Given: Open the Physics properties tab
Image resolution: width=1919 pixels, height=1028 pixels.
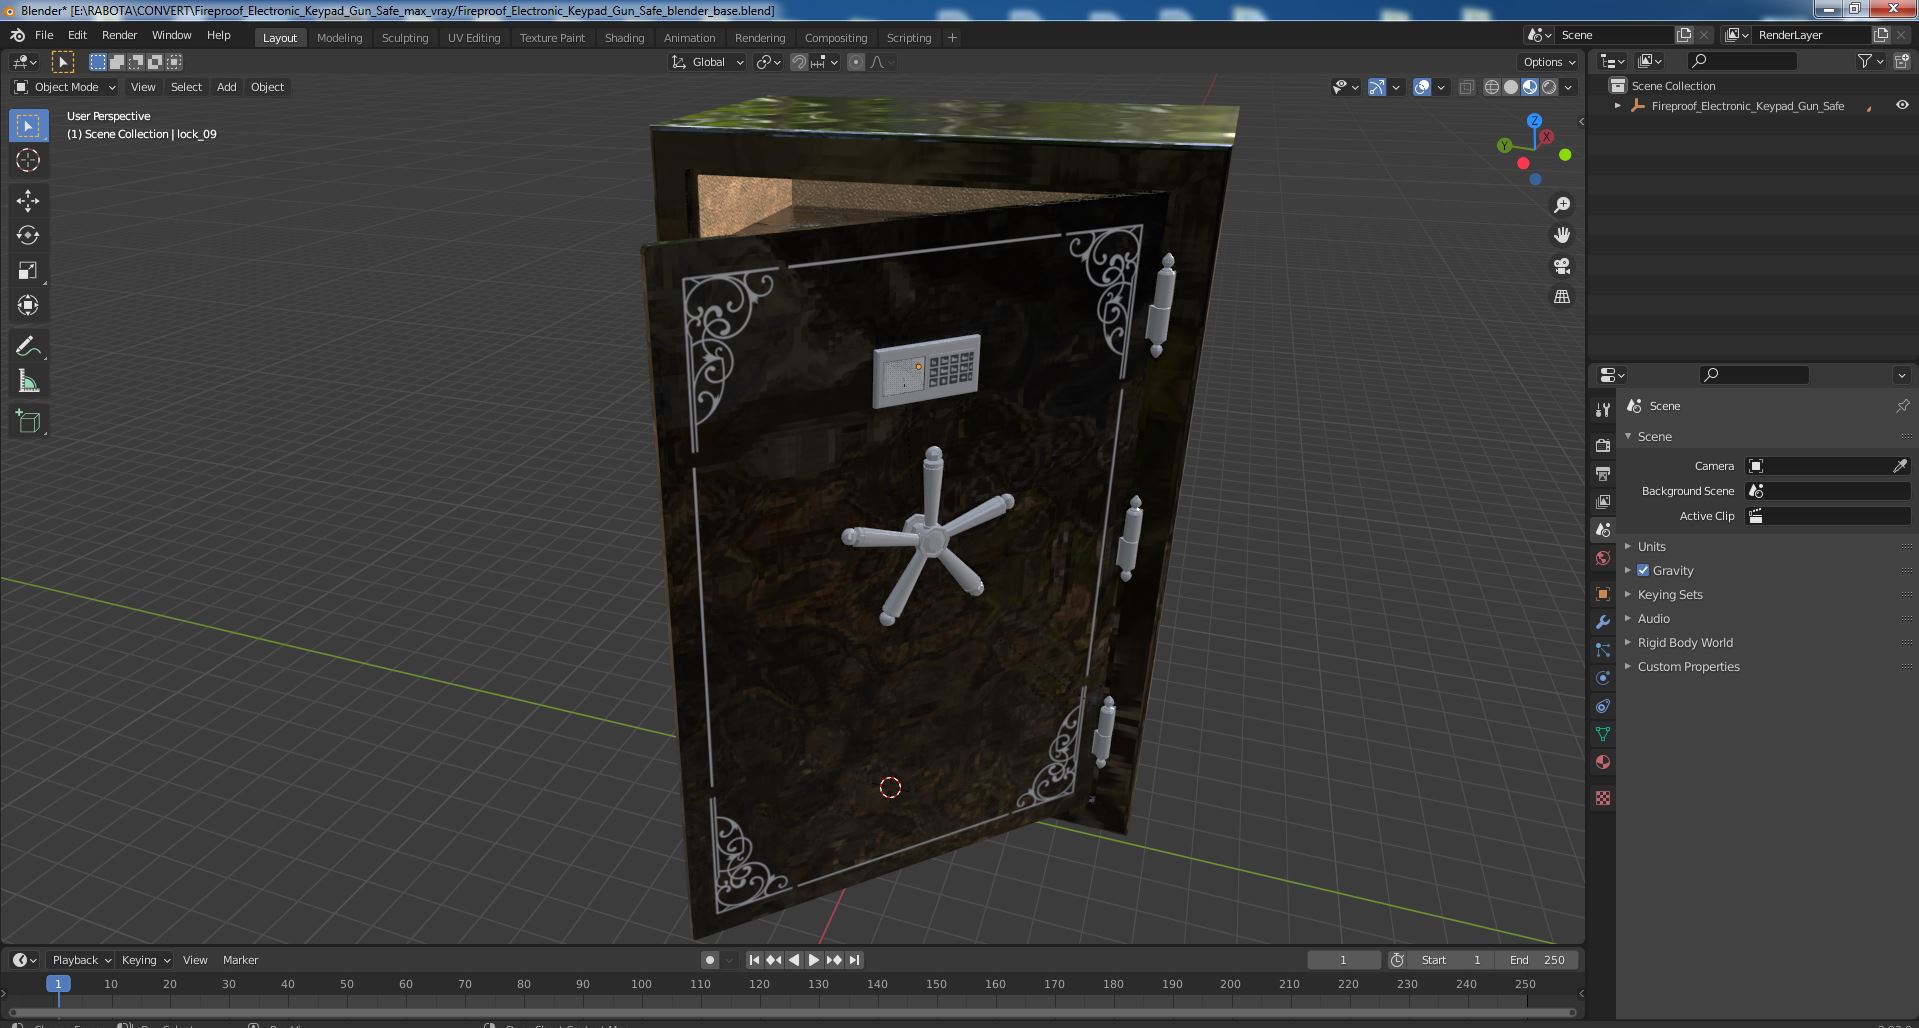Looking at the screenshot, I should (1603, 678).
